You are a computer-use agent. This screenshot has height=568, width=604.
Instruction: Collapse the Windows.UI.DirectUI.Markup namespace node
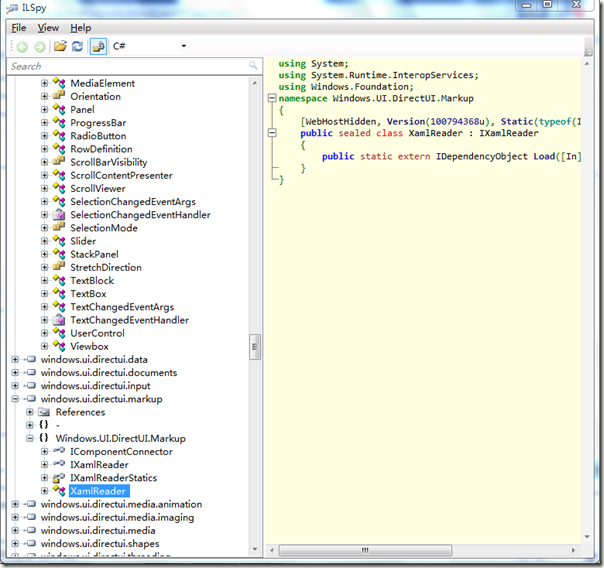point(30,438)
